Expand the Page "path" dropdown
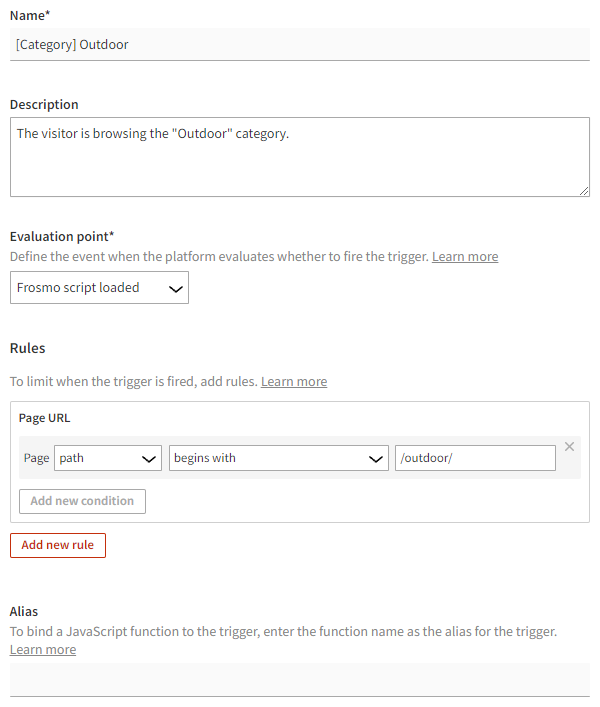Screen dimensions: 600x707 point(108,458)
